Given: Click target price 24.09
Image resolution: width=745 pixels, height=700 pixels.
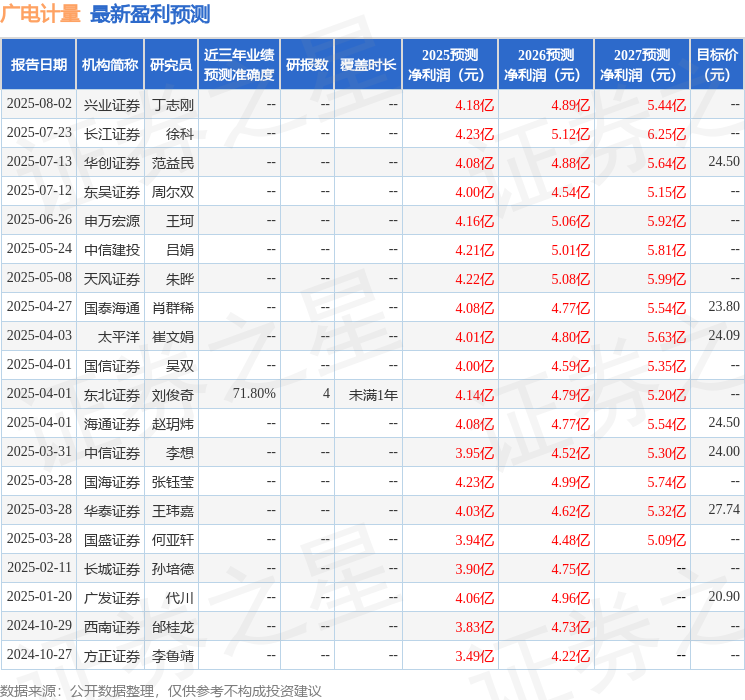Looking at the screenshot, I should point(724,336).
